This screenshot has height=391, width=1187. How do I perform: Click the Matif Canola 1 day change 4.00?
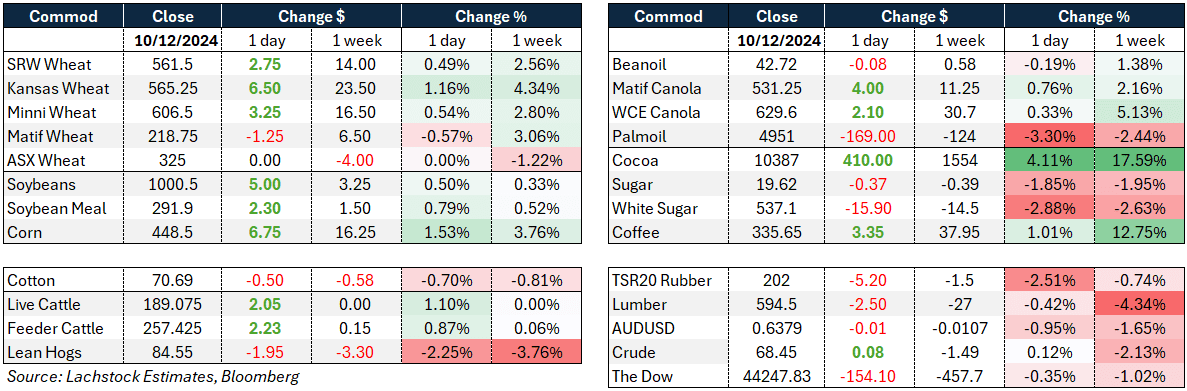(868, 88)
